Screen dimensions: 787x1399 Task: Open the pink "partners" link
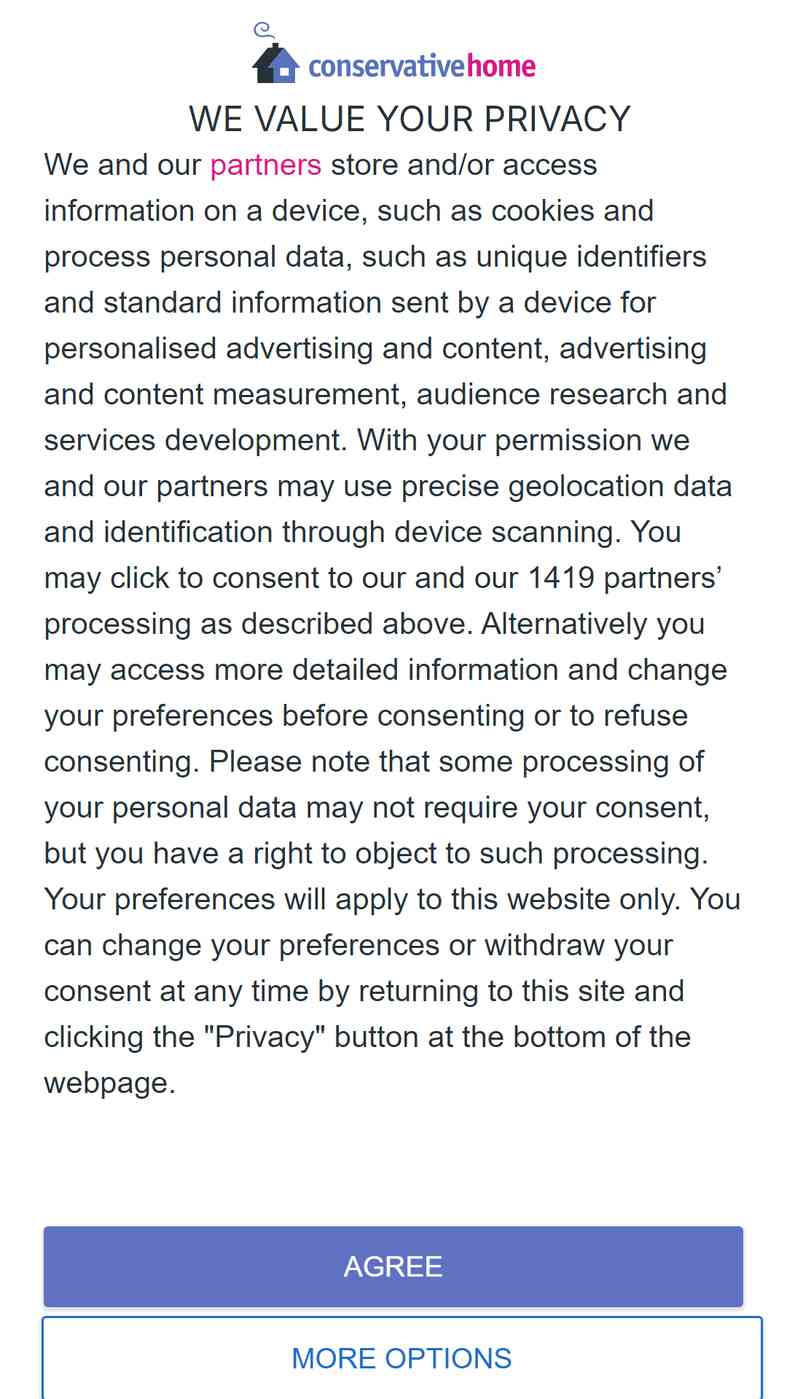266,165
